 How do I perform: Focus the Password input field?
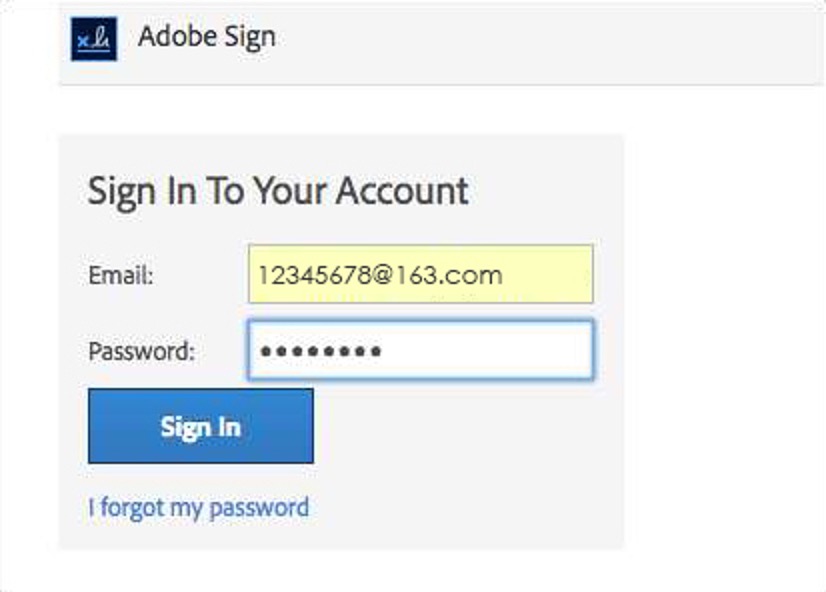click(420, 350)
